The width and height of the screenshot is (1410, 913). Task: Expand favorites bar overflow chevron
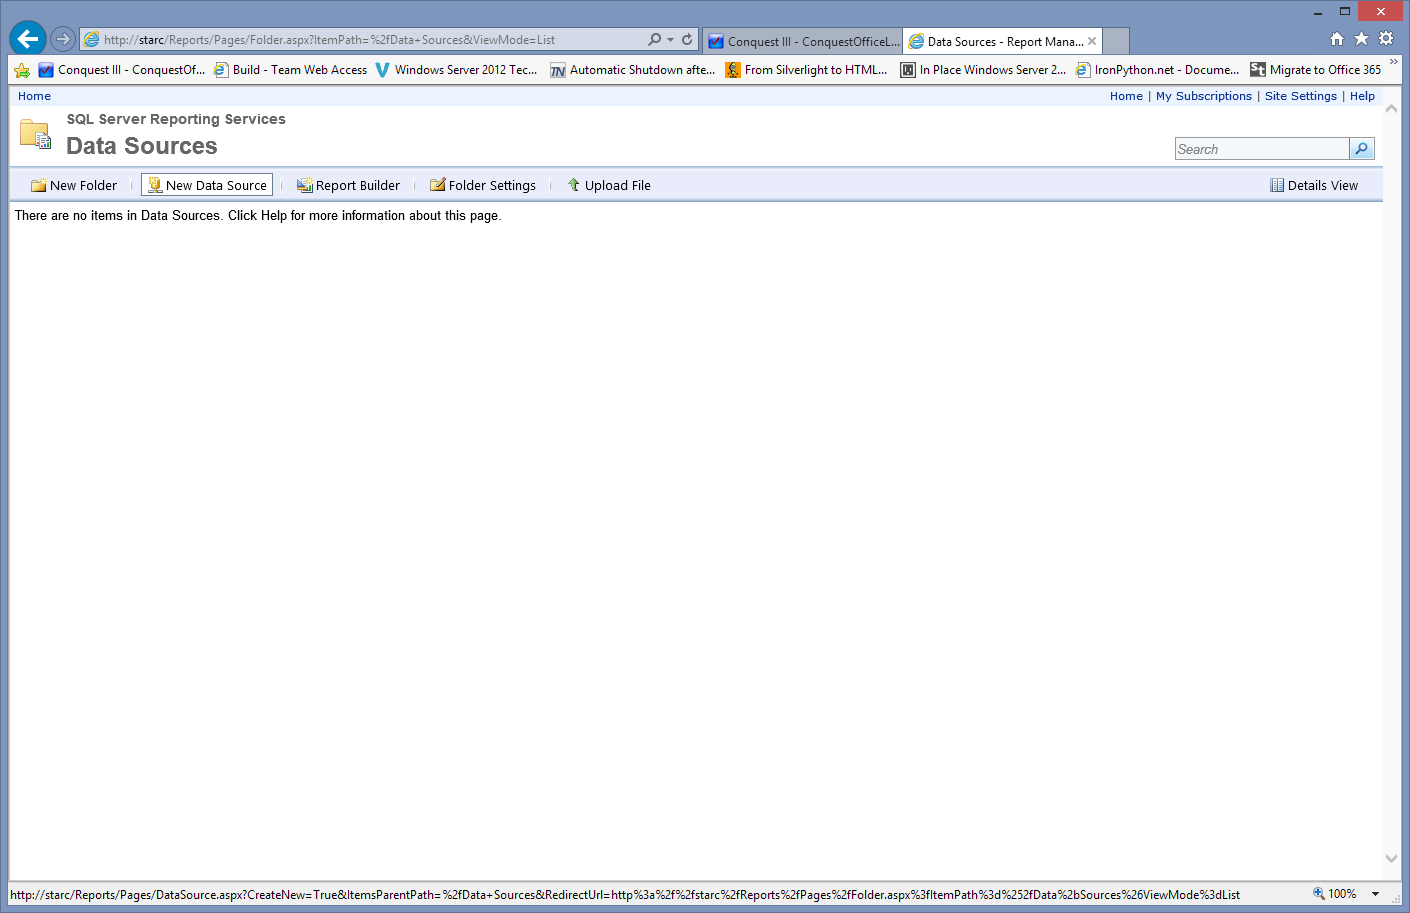pos(1393,62)
